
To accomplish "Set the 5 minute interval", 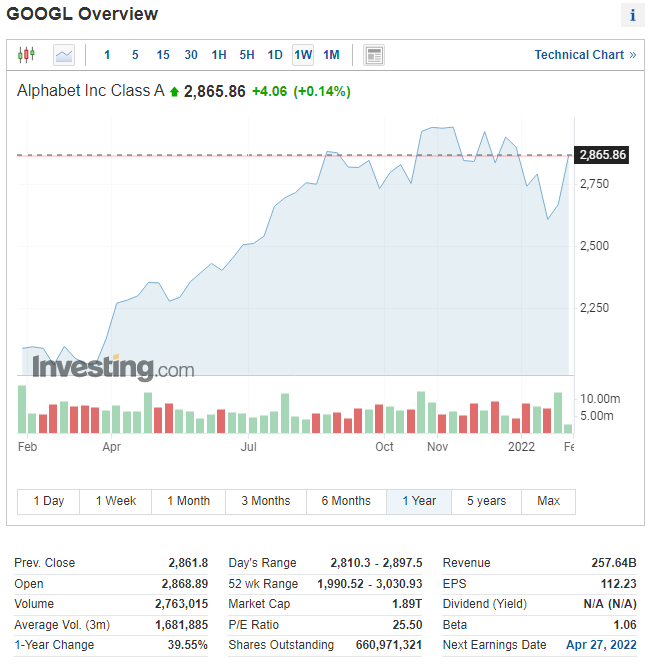I will 135,55.
